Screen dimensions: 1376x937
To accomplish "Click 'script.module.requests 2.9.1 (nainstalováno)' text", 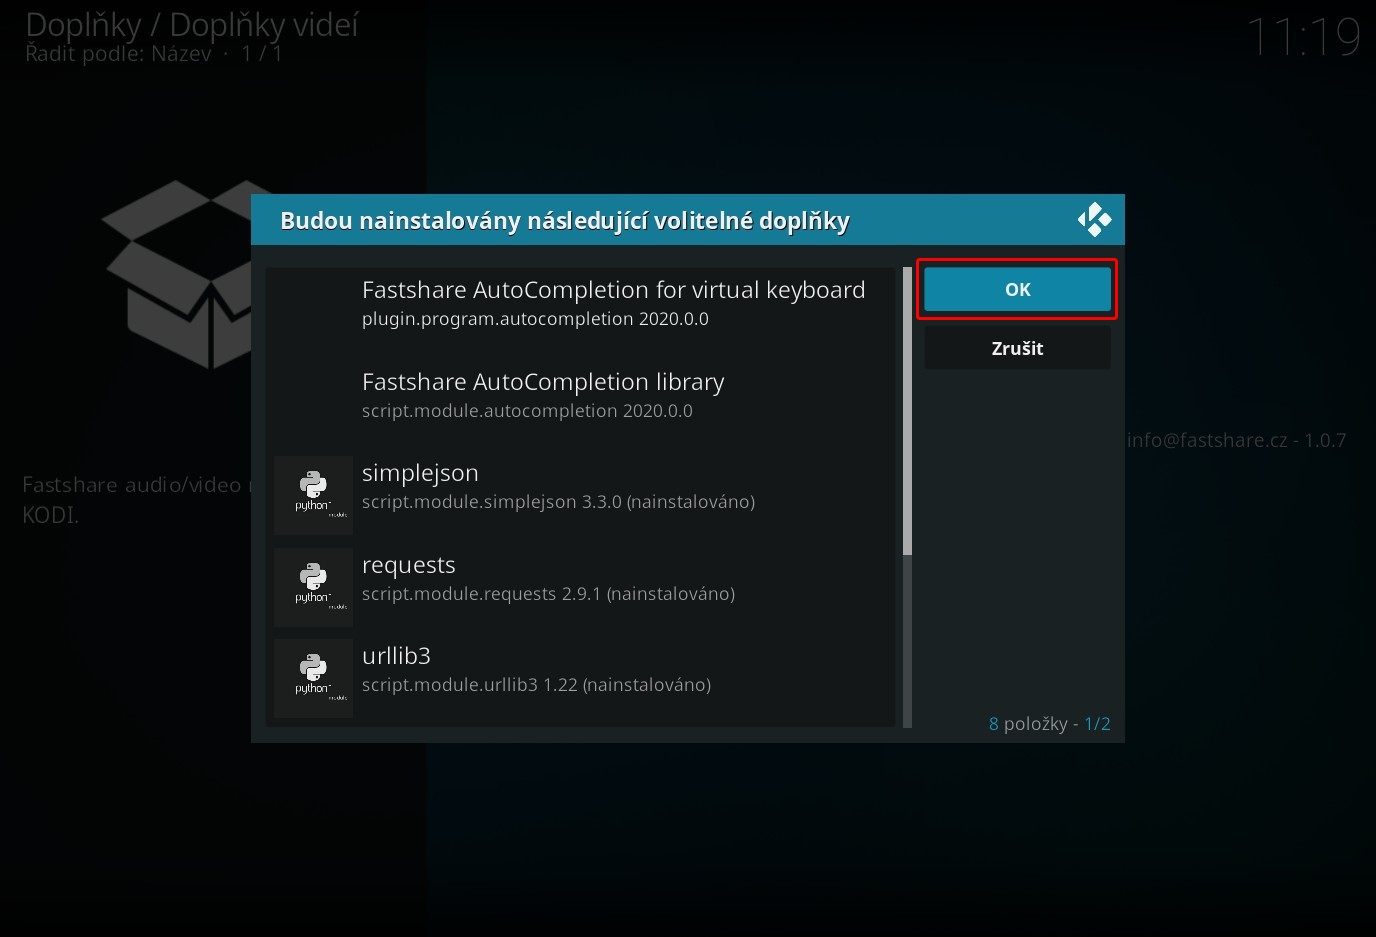I will [548, 594].
